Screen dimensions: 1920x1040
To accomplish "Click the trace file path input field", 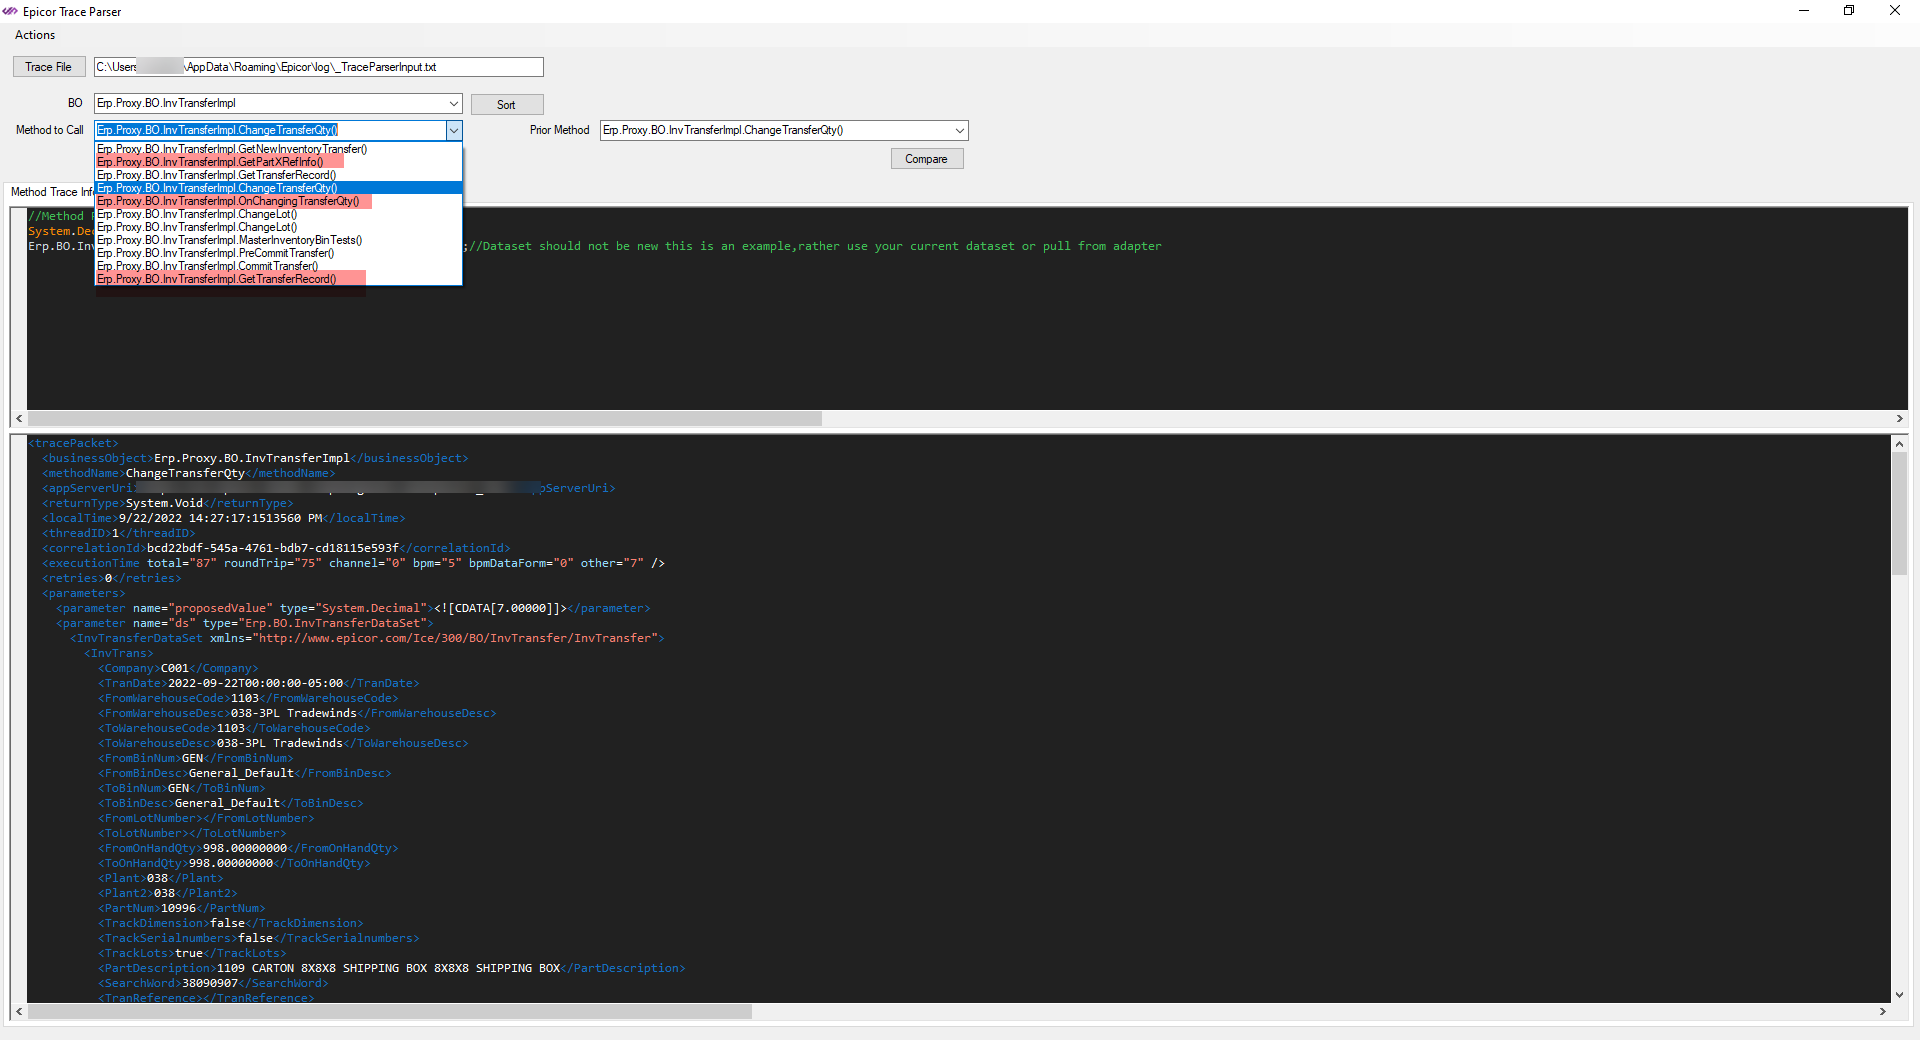I will click(x=319, y=67).
